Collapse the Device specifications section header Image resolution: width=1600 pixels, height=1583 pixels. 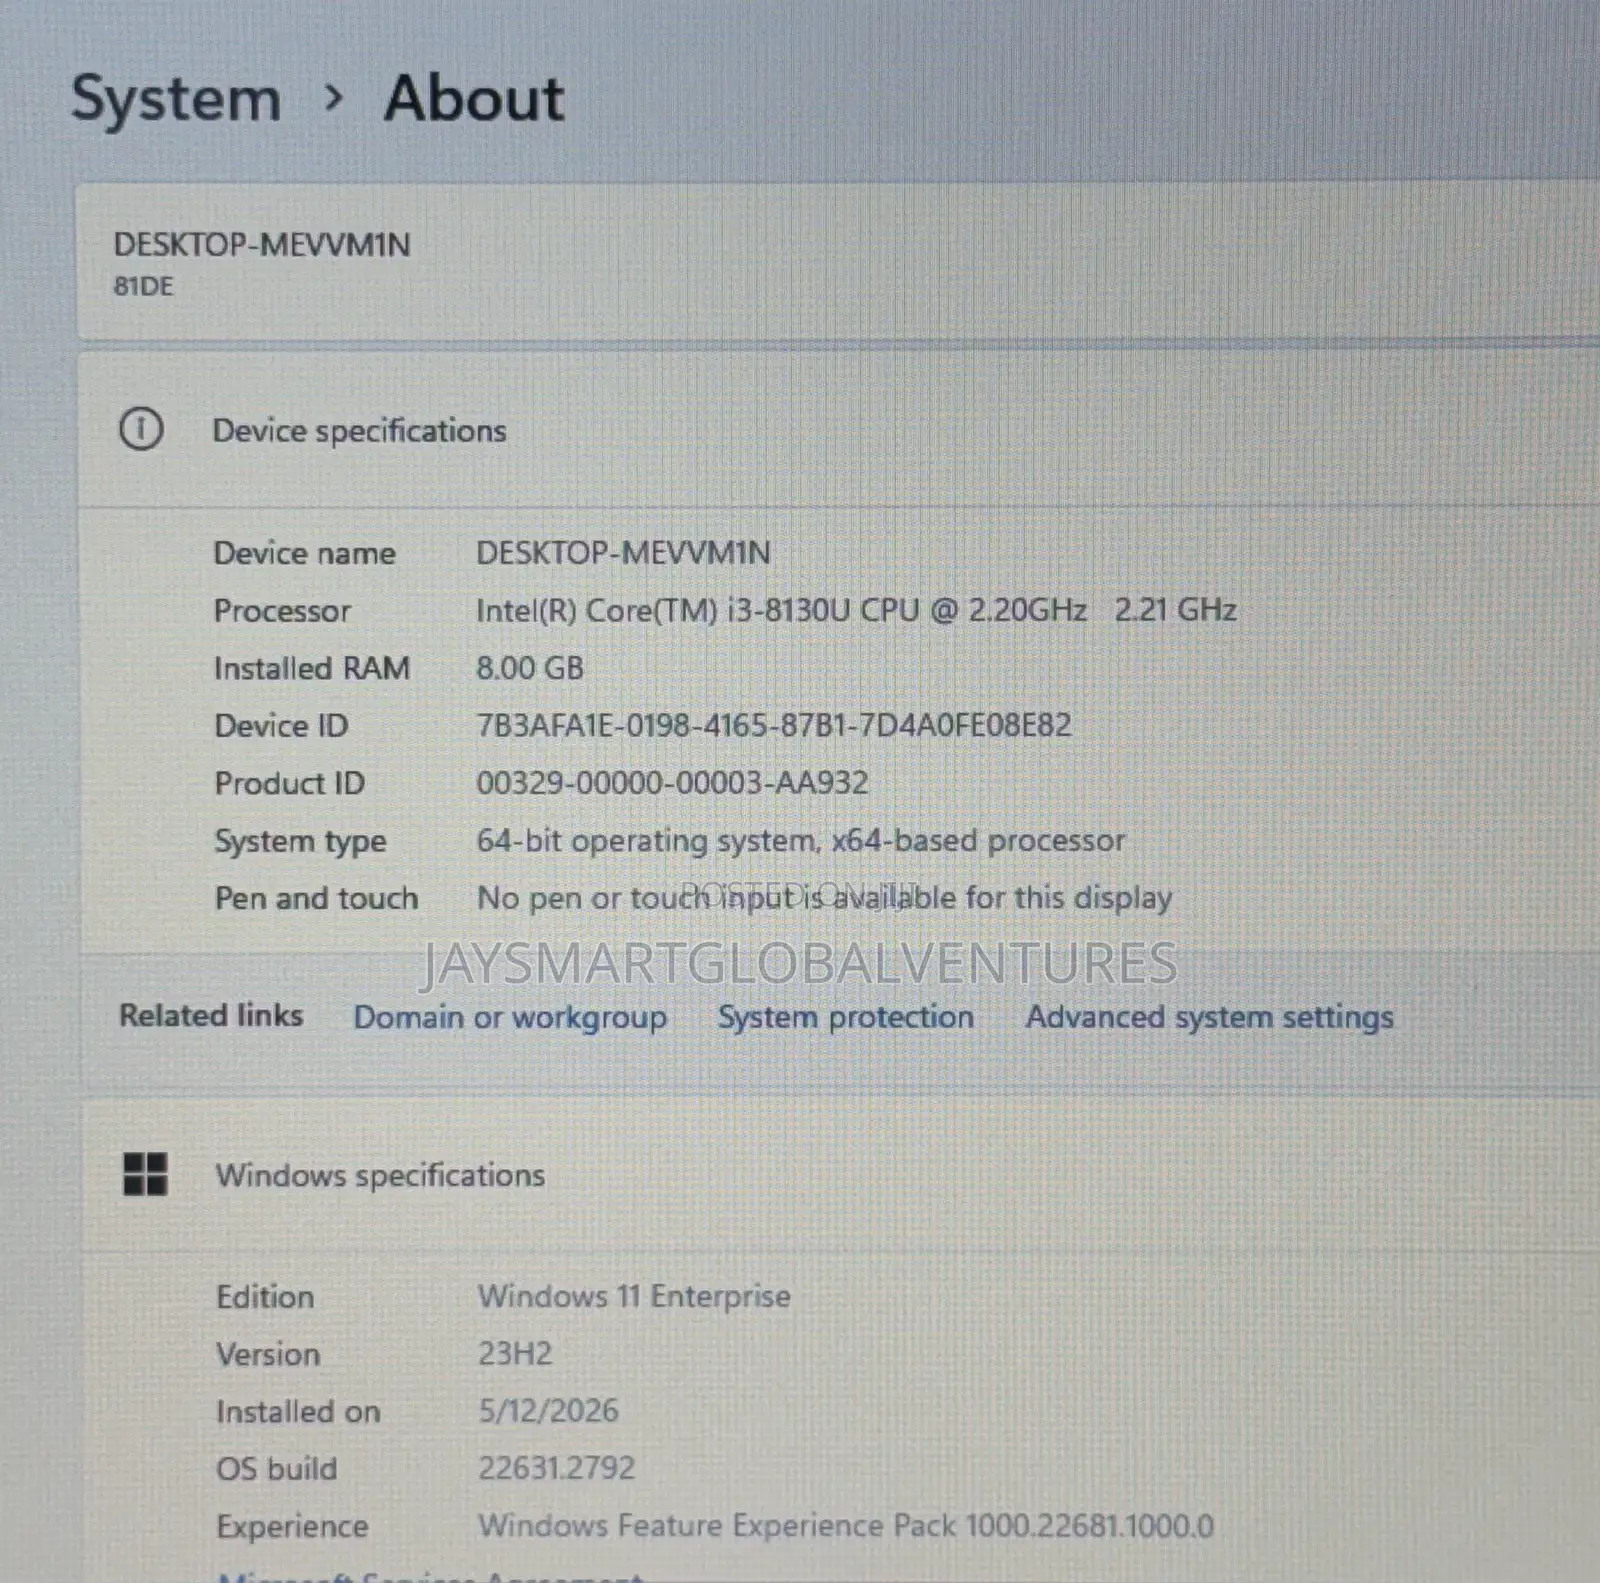point(838,431)
